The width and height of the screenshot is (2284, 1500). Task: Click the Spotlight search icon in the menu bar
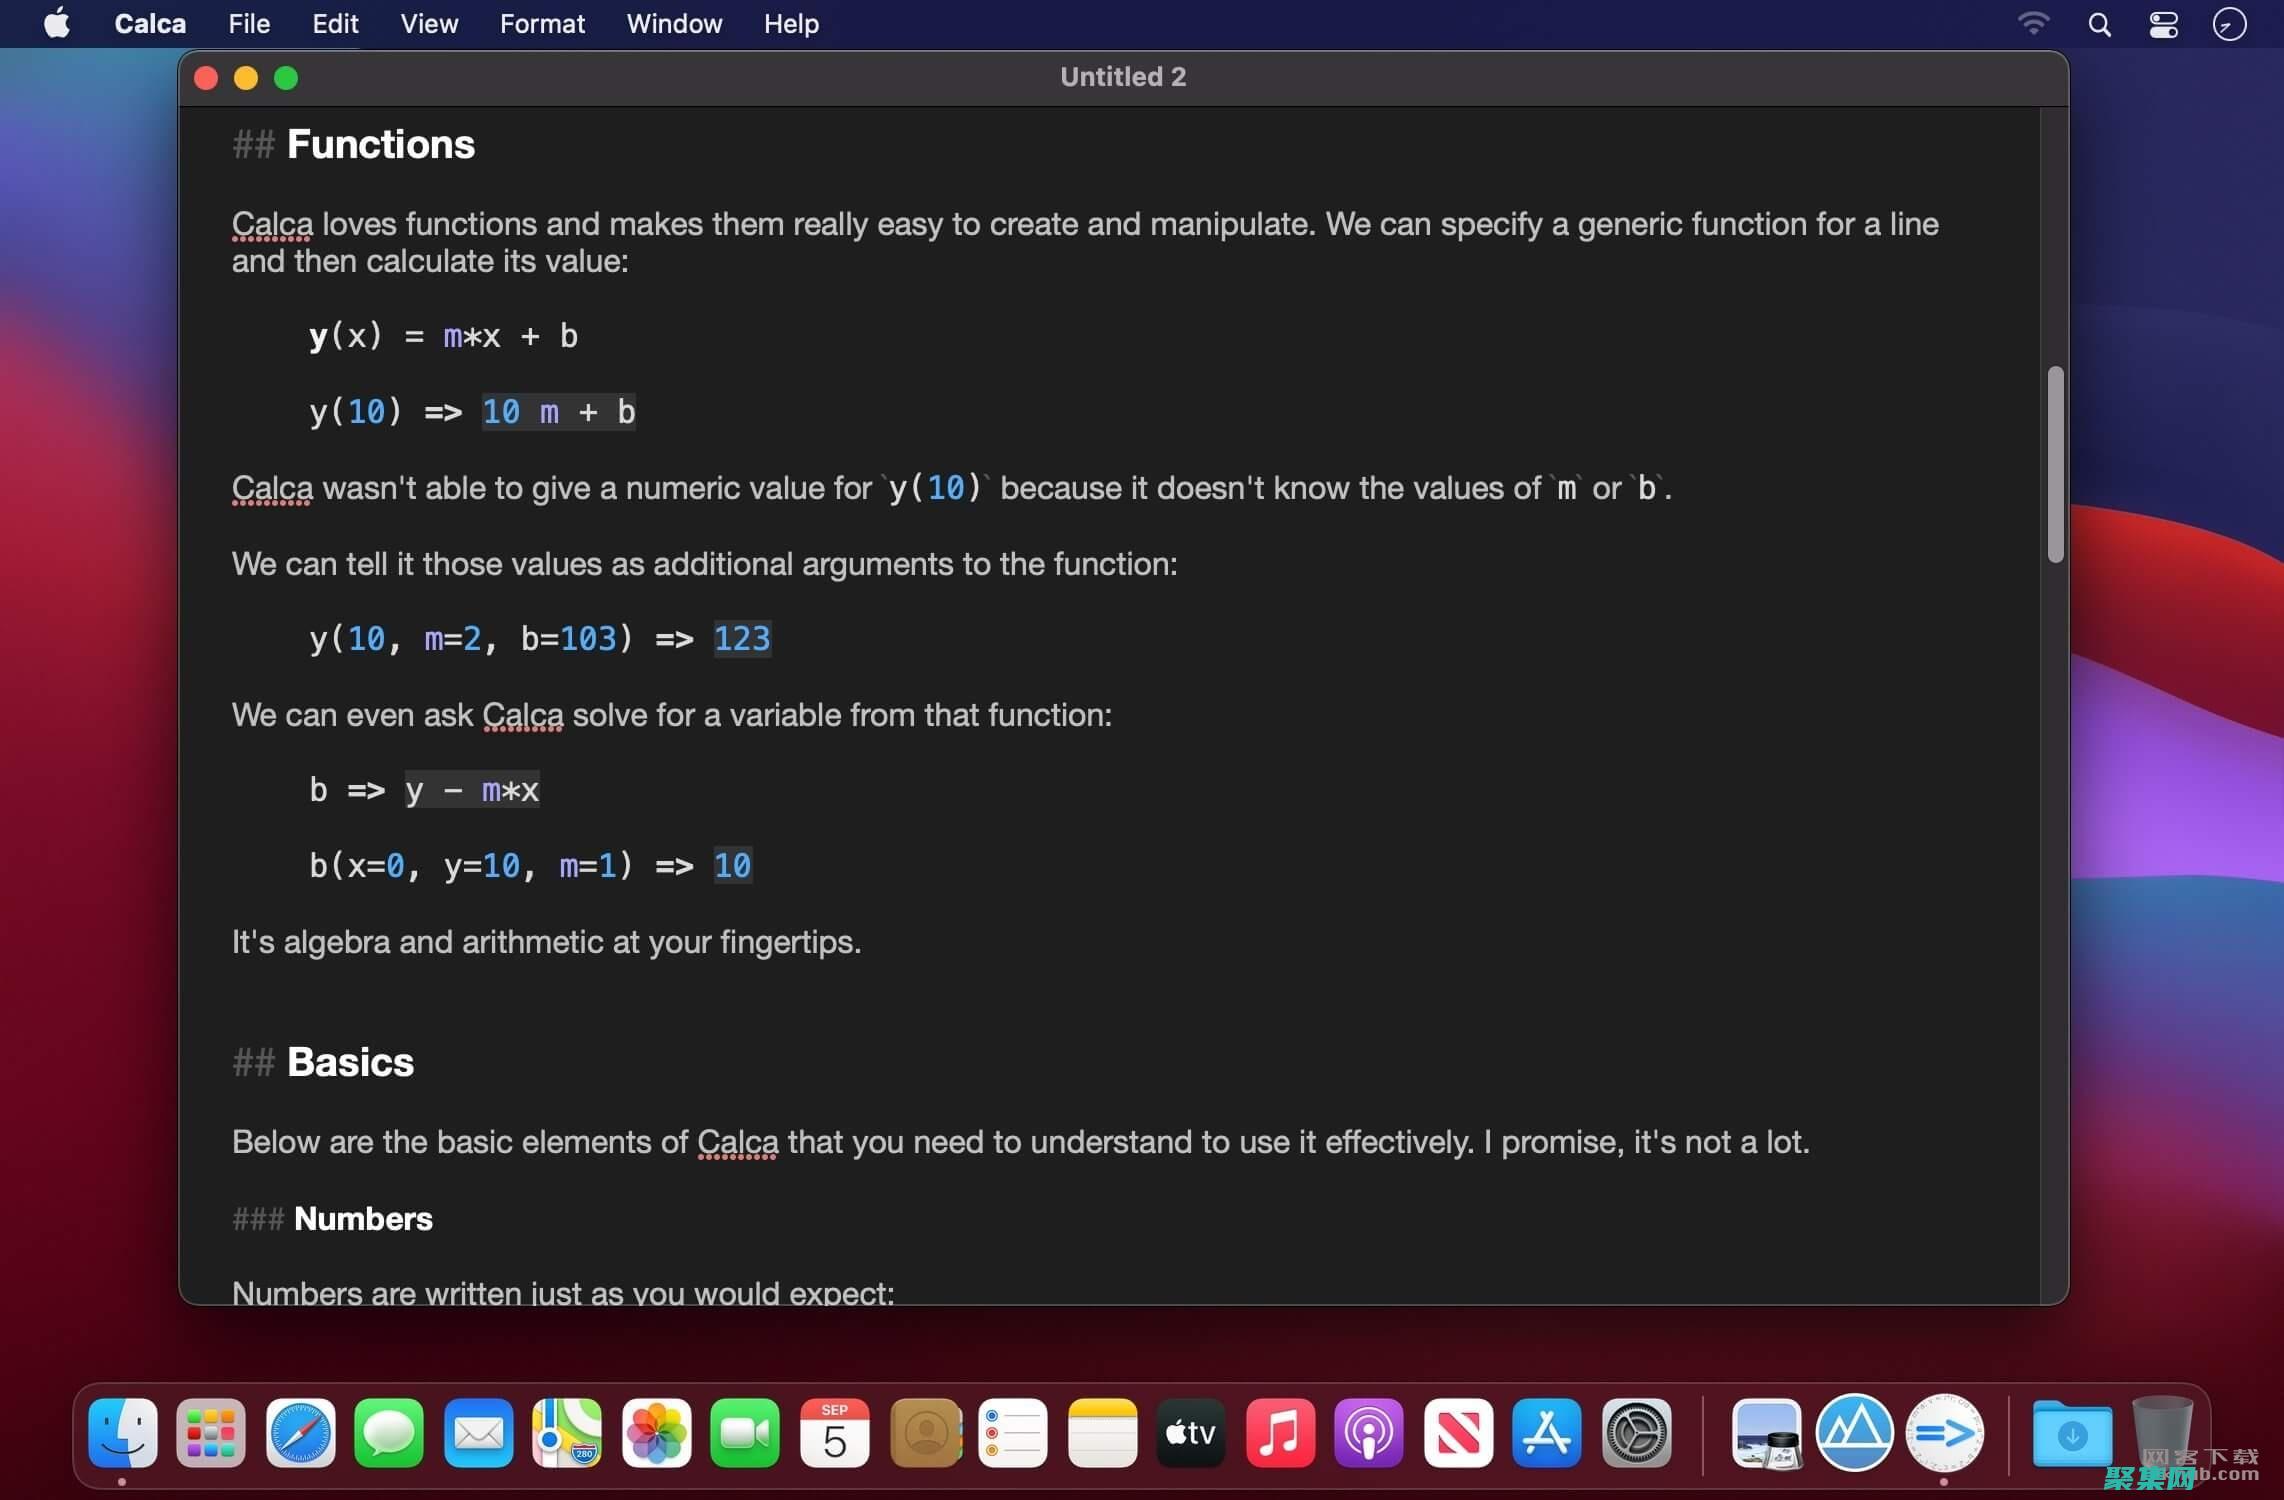2099,24
